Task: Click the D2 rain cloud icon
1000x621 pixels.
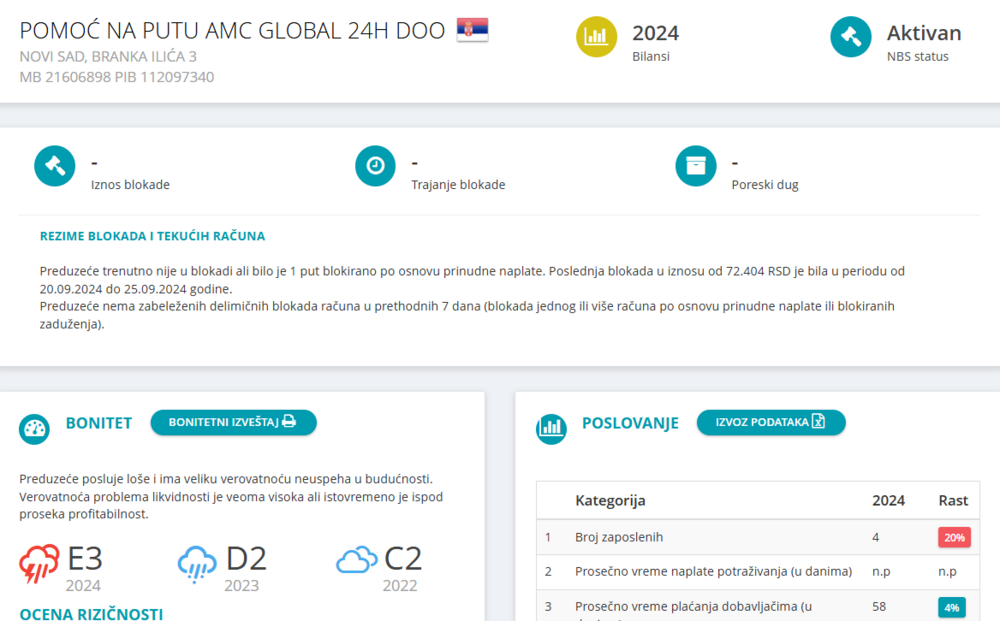Action: click(x=197, y=564)
